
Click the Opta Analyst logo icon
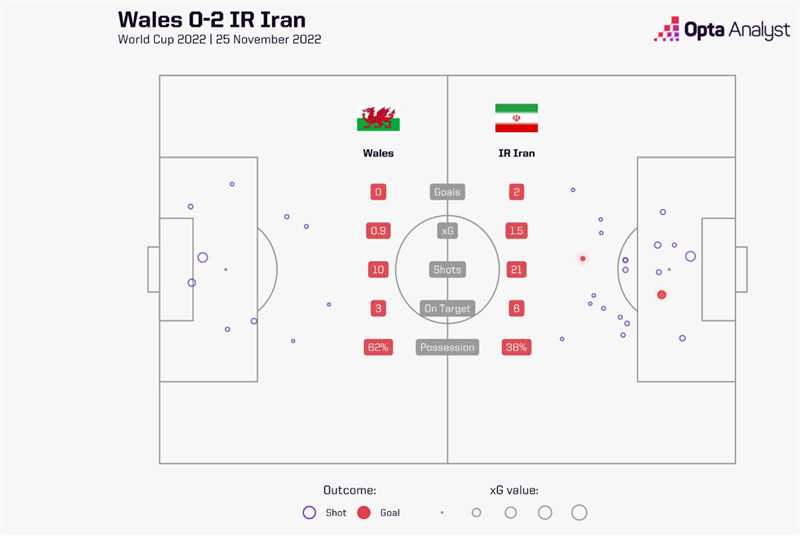coord(667,29)
